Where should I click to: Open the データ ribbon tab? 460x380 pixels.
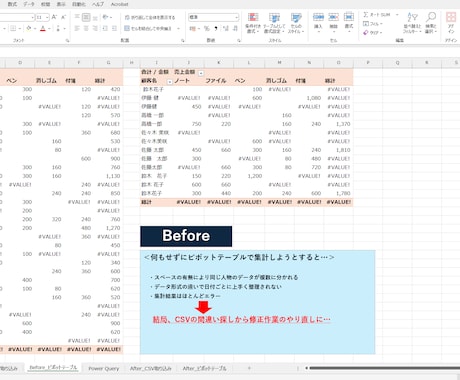pyautogui.click(x=29, y=4)
